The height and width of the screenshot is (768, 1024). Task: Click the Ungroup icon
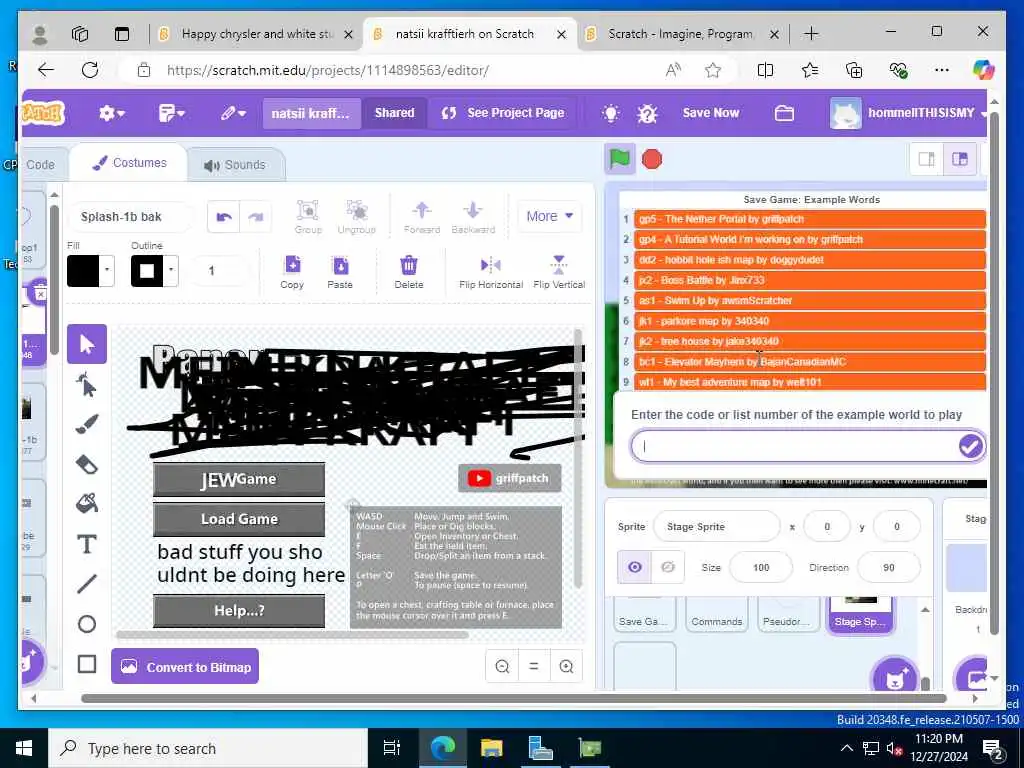357,217
